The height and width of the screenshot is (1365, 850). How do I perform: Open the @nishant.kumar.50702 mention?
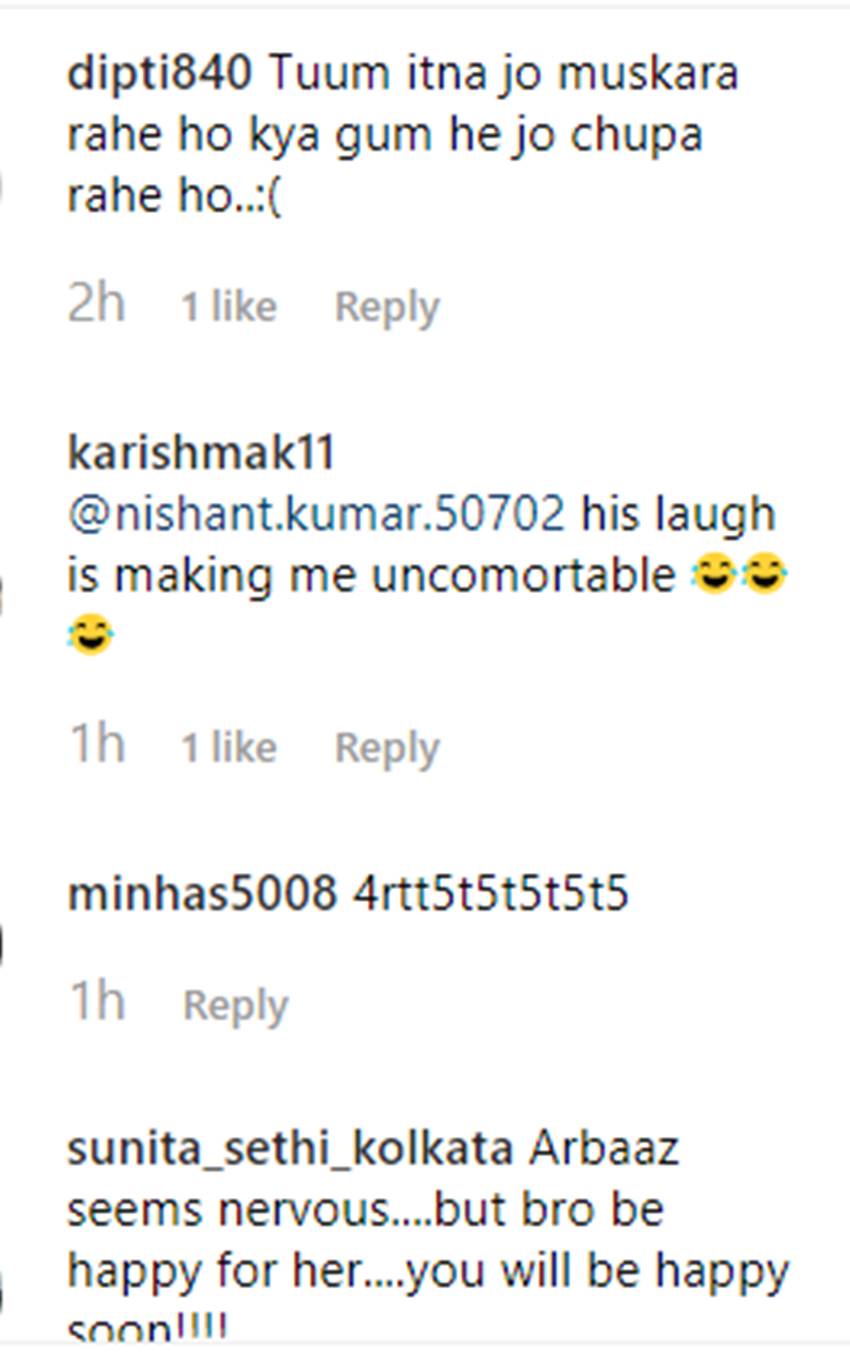pyautogui.click(x=316, y=515)
